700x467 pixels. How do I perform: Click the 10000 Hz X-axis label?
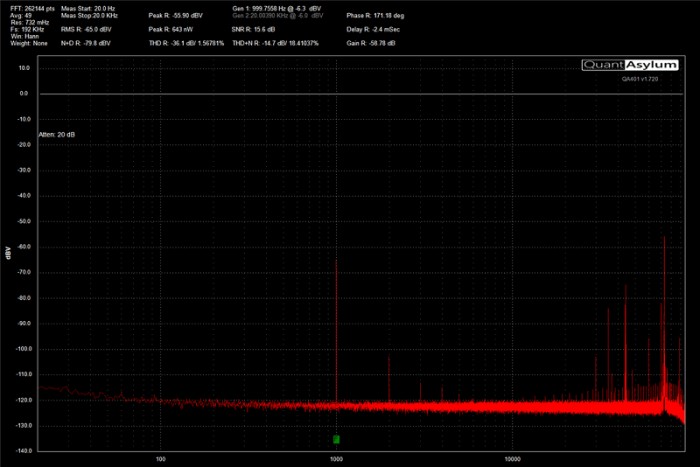point(512,459)
